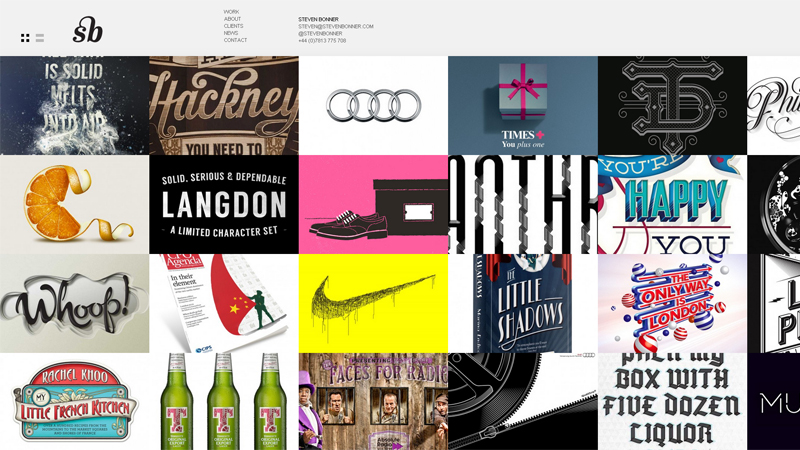The width and height of the screenshot is (800, 450).
Task: Open the Hackney lettering thumbnail
Action: [x=224, y=106]
